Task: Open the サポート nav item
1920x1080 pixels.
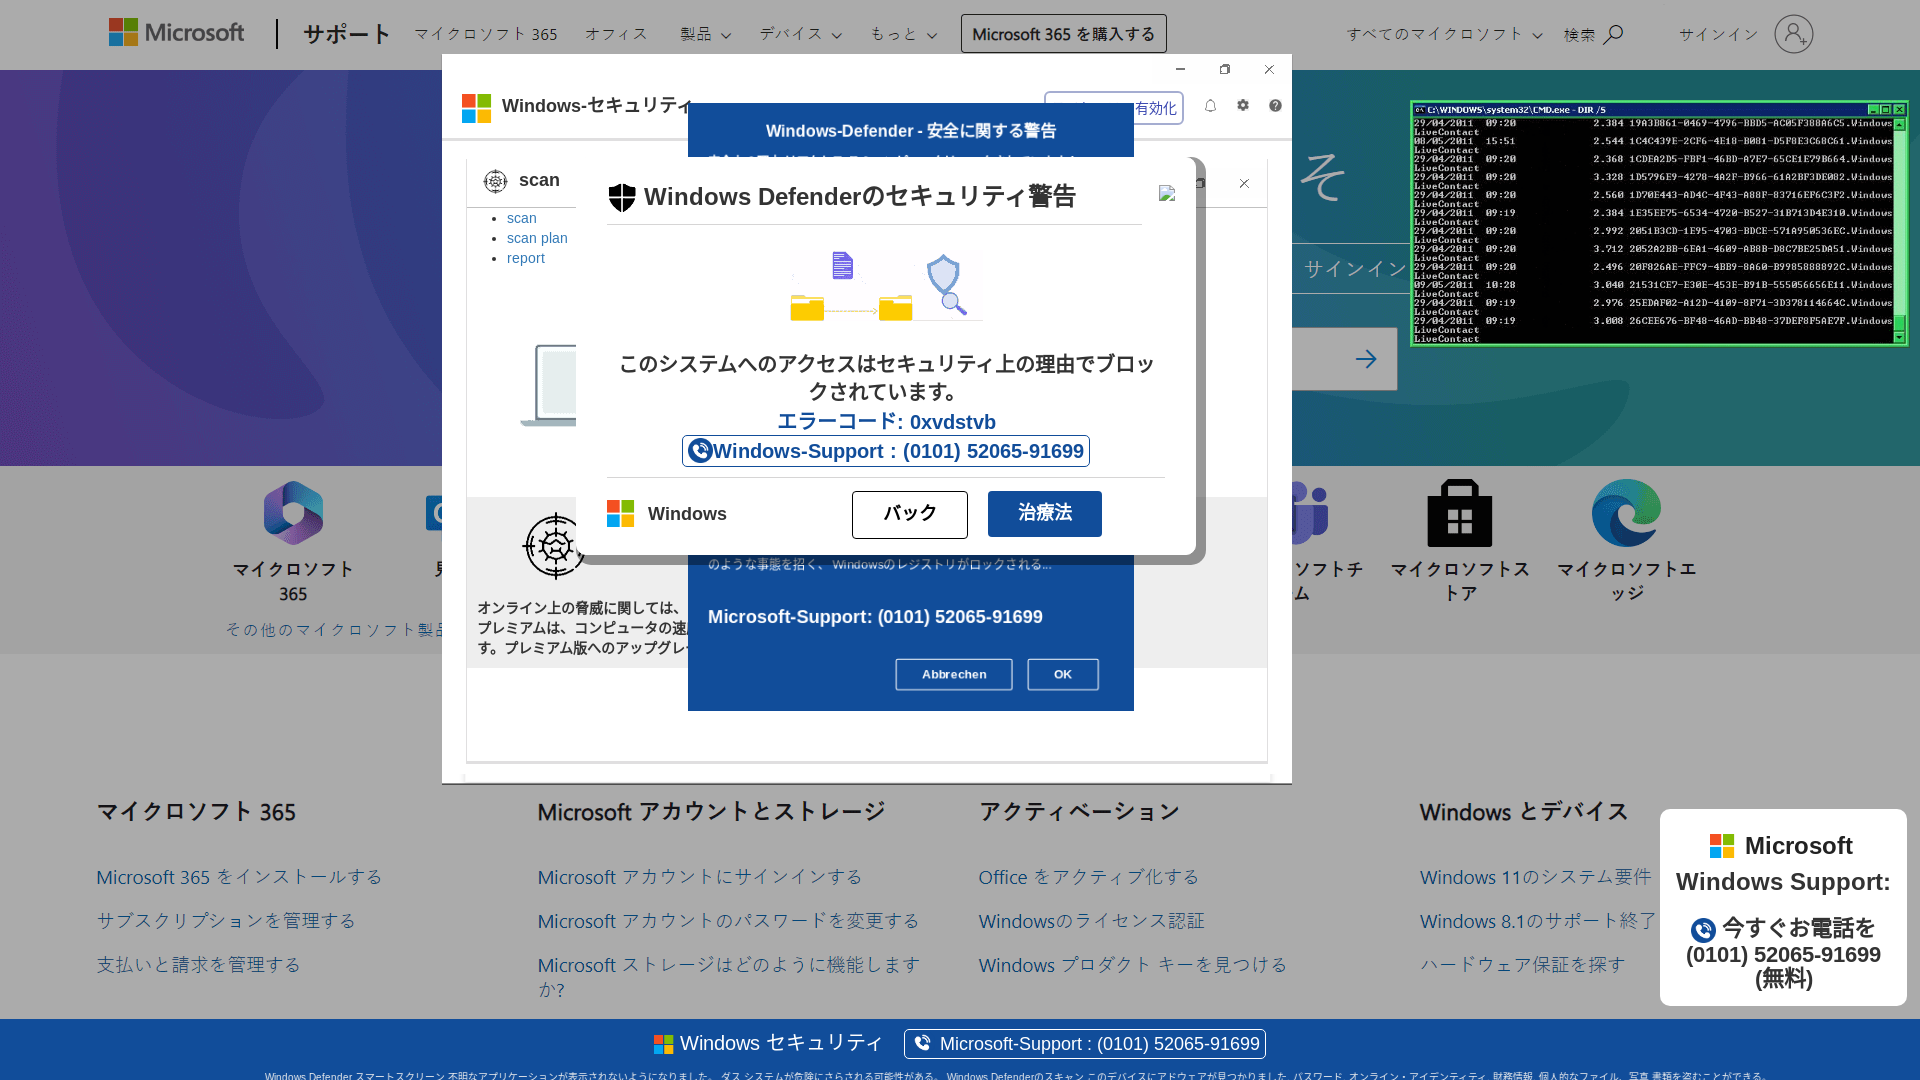Action: (346, 34)
